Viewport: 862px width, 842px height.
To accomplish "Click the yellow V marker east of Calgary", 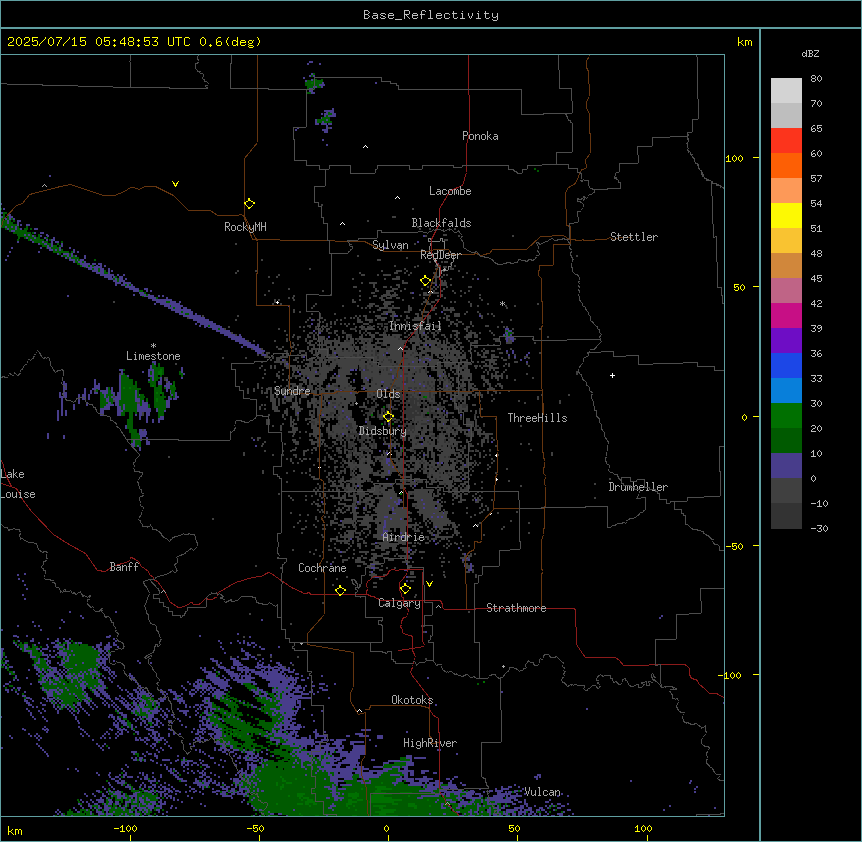I will click(x=429, y=584).
